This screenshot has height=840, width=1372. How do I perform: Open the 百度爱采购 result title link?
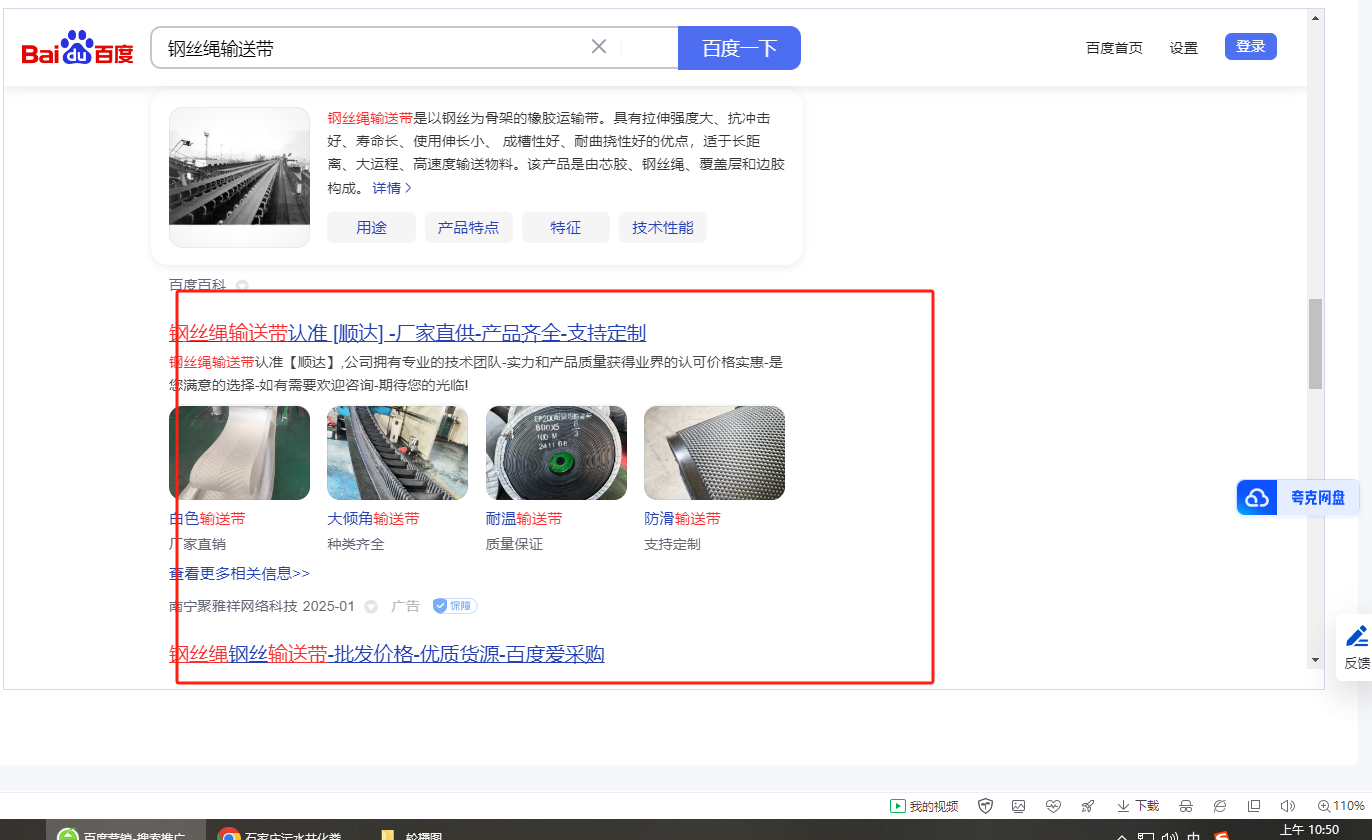[387, 654]
